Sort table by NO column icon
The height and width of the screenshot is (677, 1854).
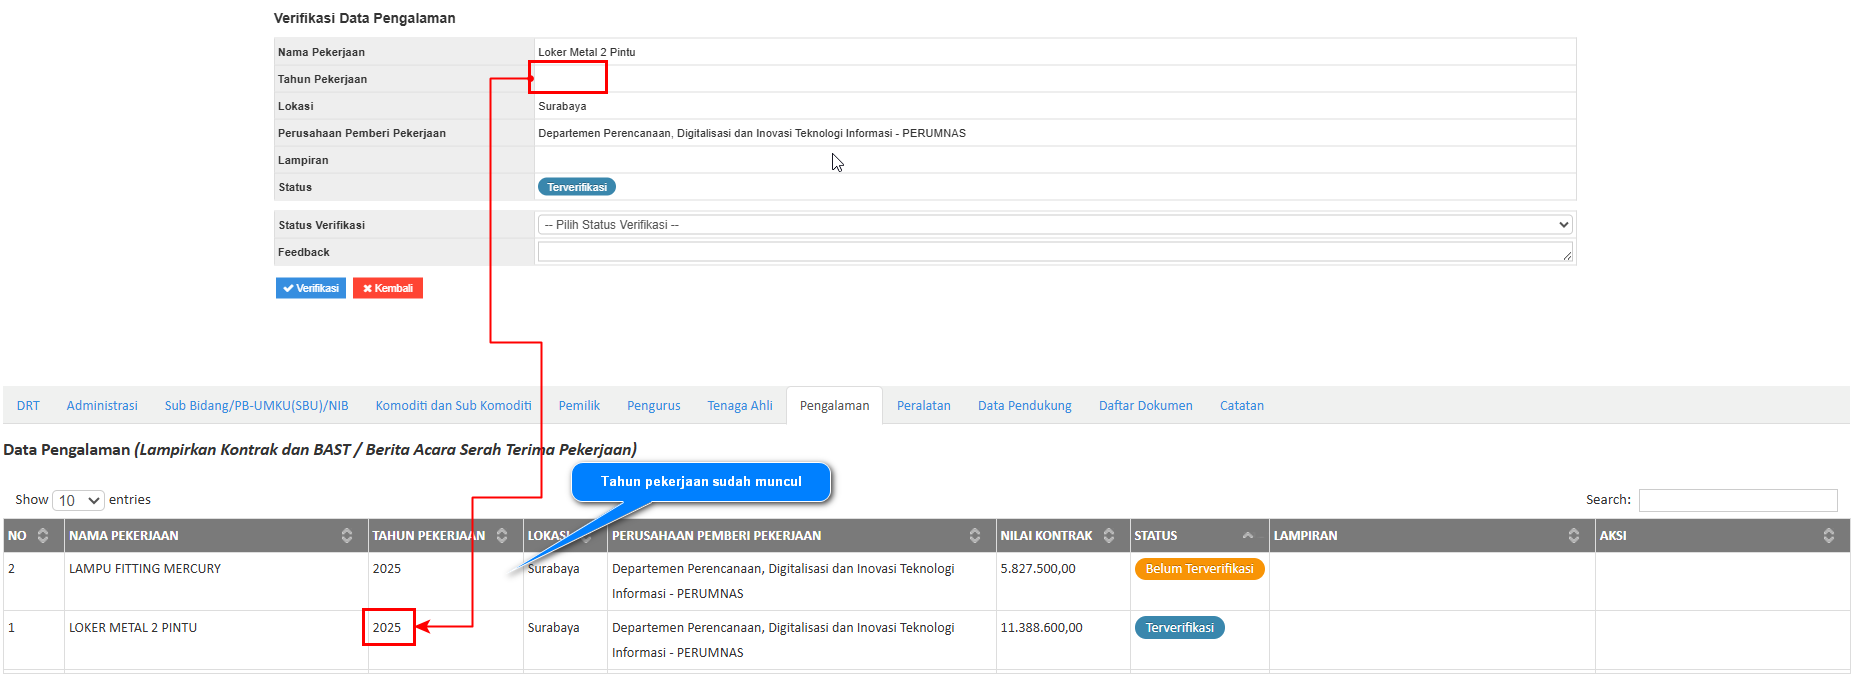click(x=42, y=536)
